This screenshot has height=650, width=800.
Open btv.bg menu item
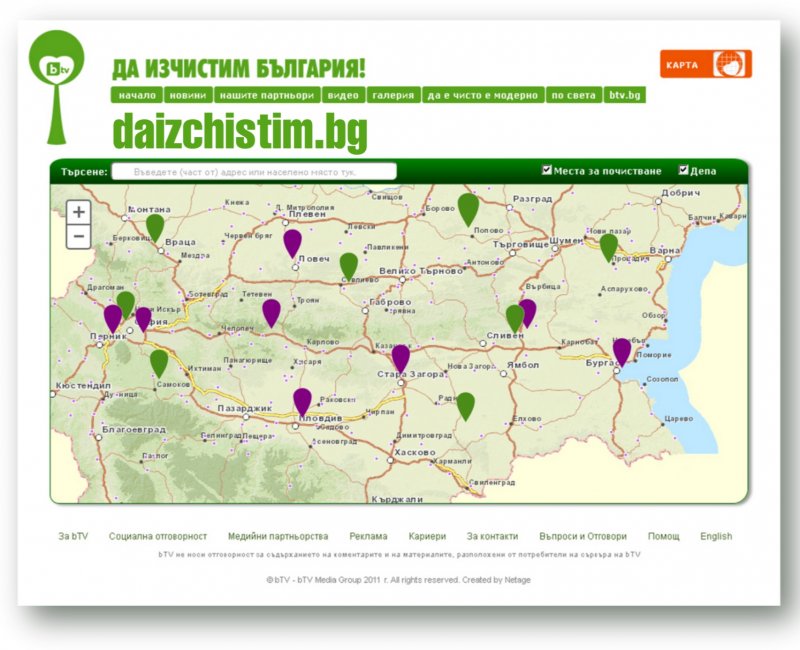click(625, 95)
